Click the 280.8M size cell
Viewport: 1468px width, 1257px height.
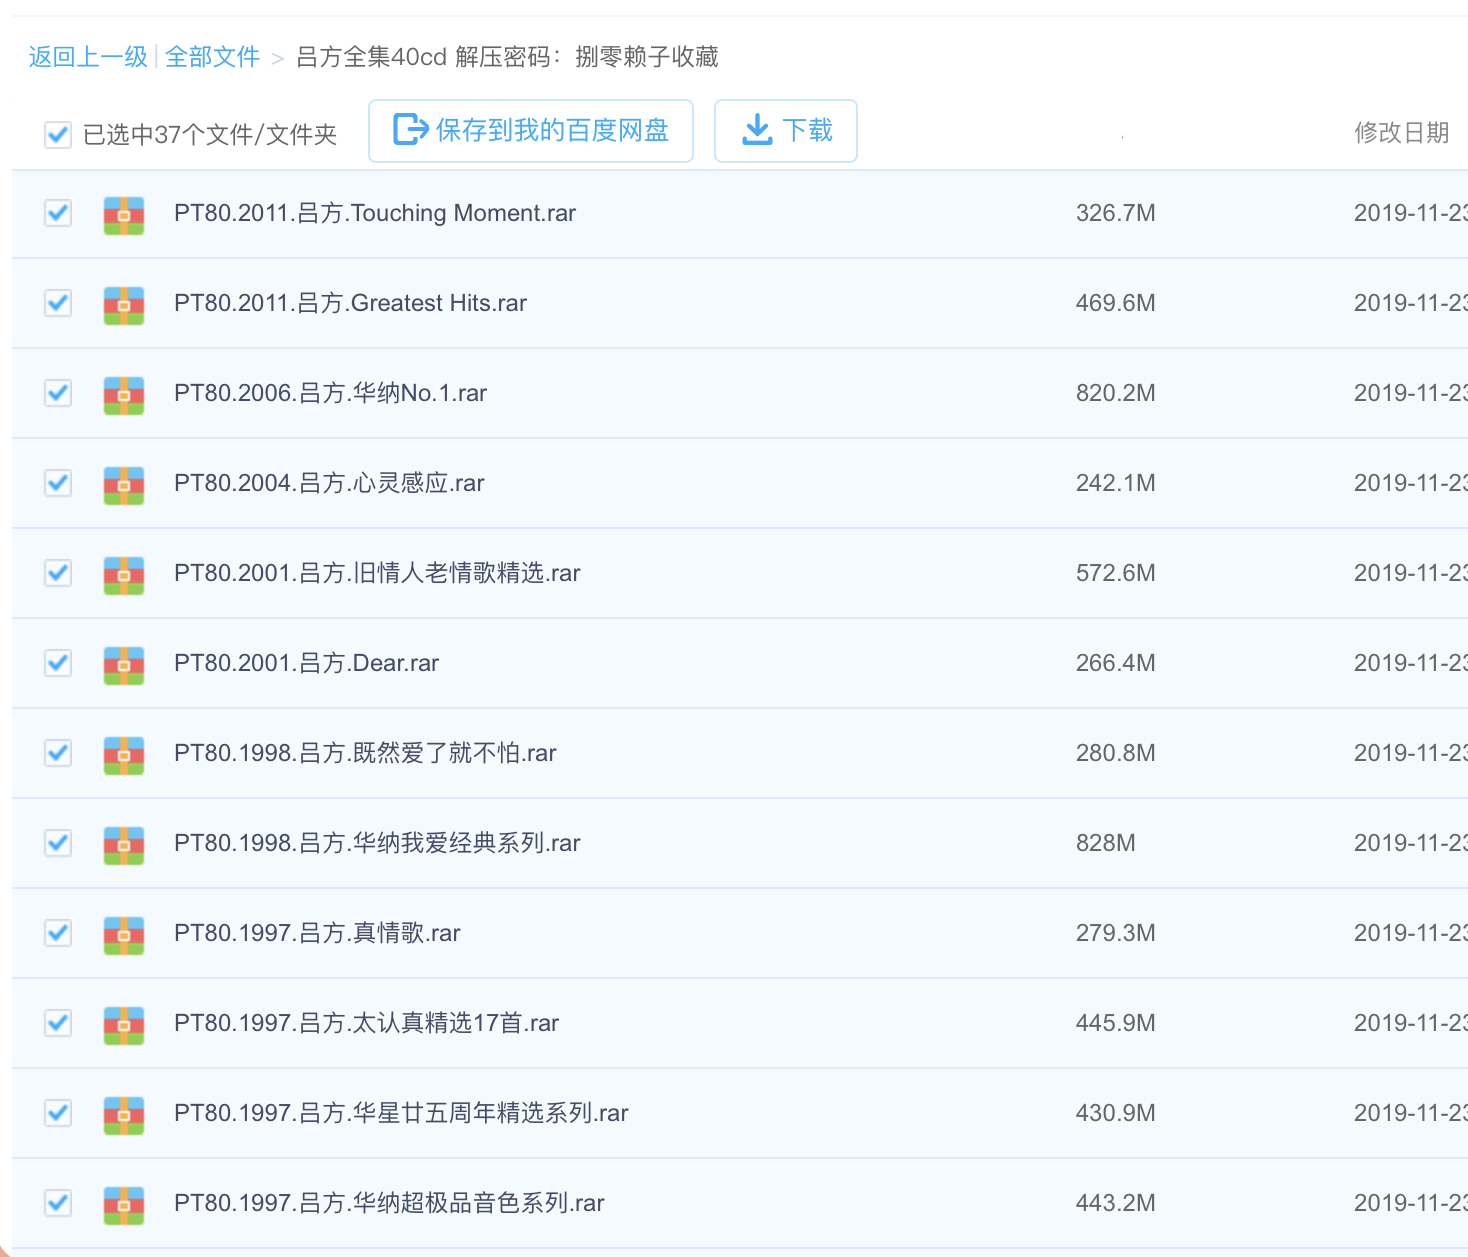click(1115, 753)
